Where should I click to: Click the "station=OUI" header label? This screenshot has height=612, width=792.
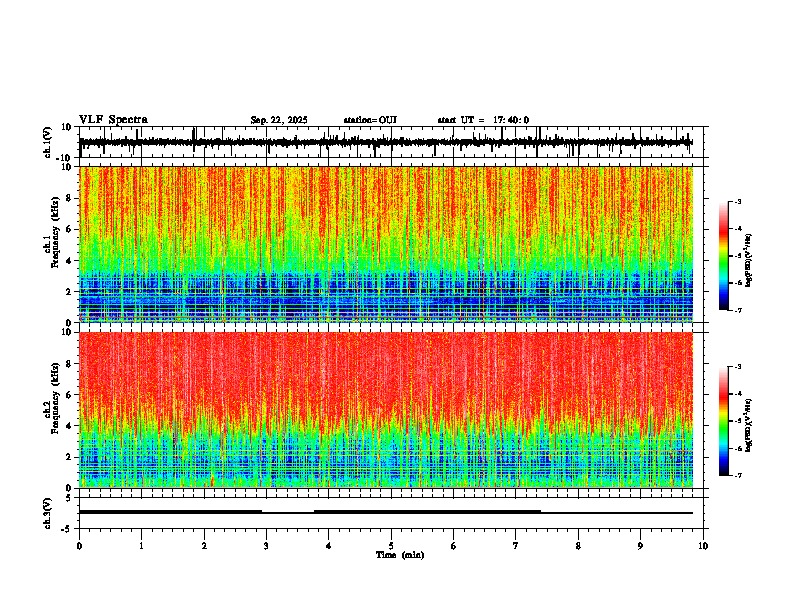[x=370, y=120]
